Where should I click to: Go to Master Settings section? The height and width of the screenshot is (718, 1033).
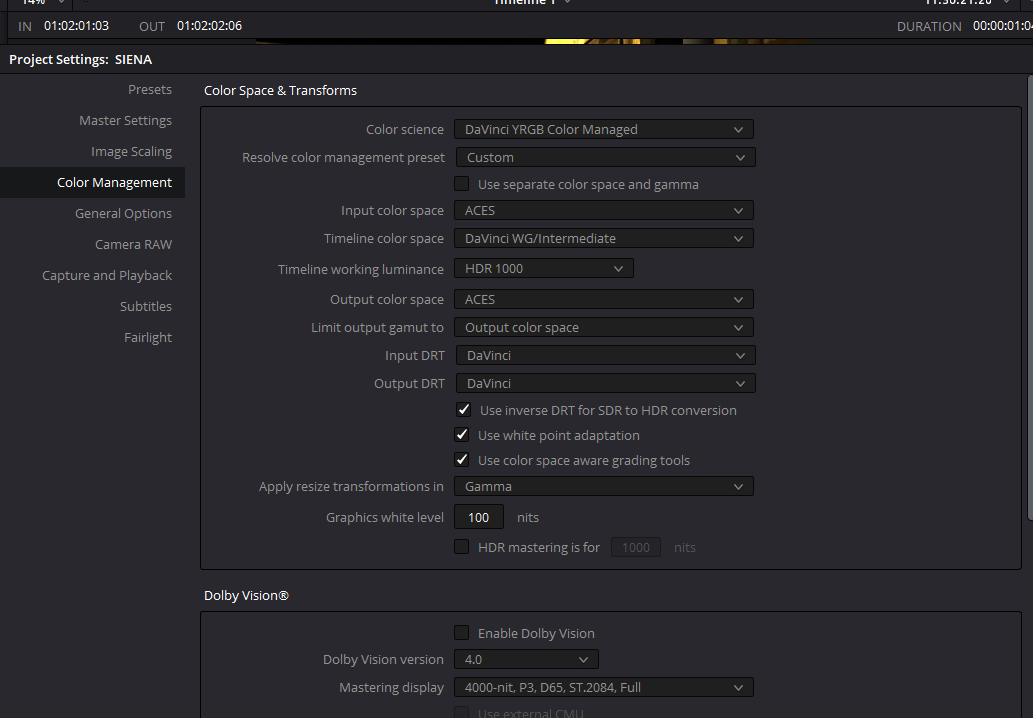125,120
